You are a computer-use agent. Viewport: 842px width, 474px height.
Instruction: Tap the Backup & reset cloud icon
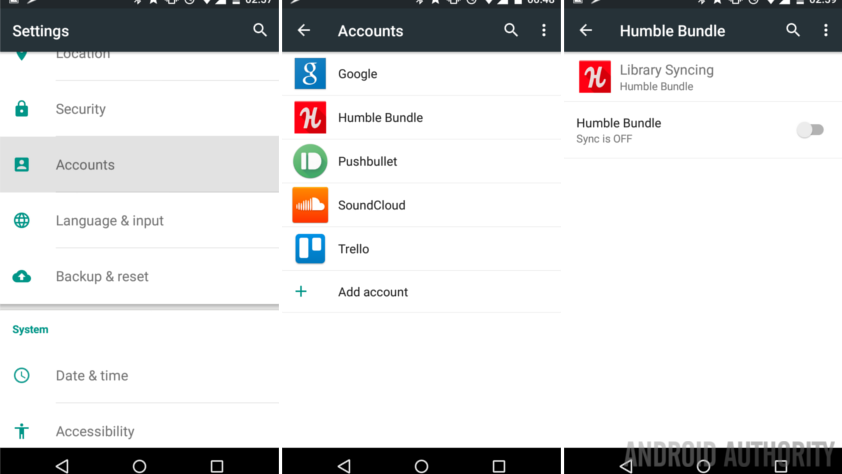(21, 276)
